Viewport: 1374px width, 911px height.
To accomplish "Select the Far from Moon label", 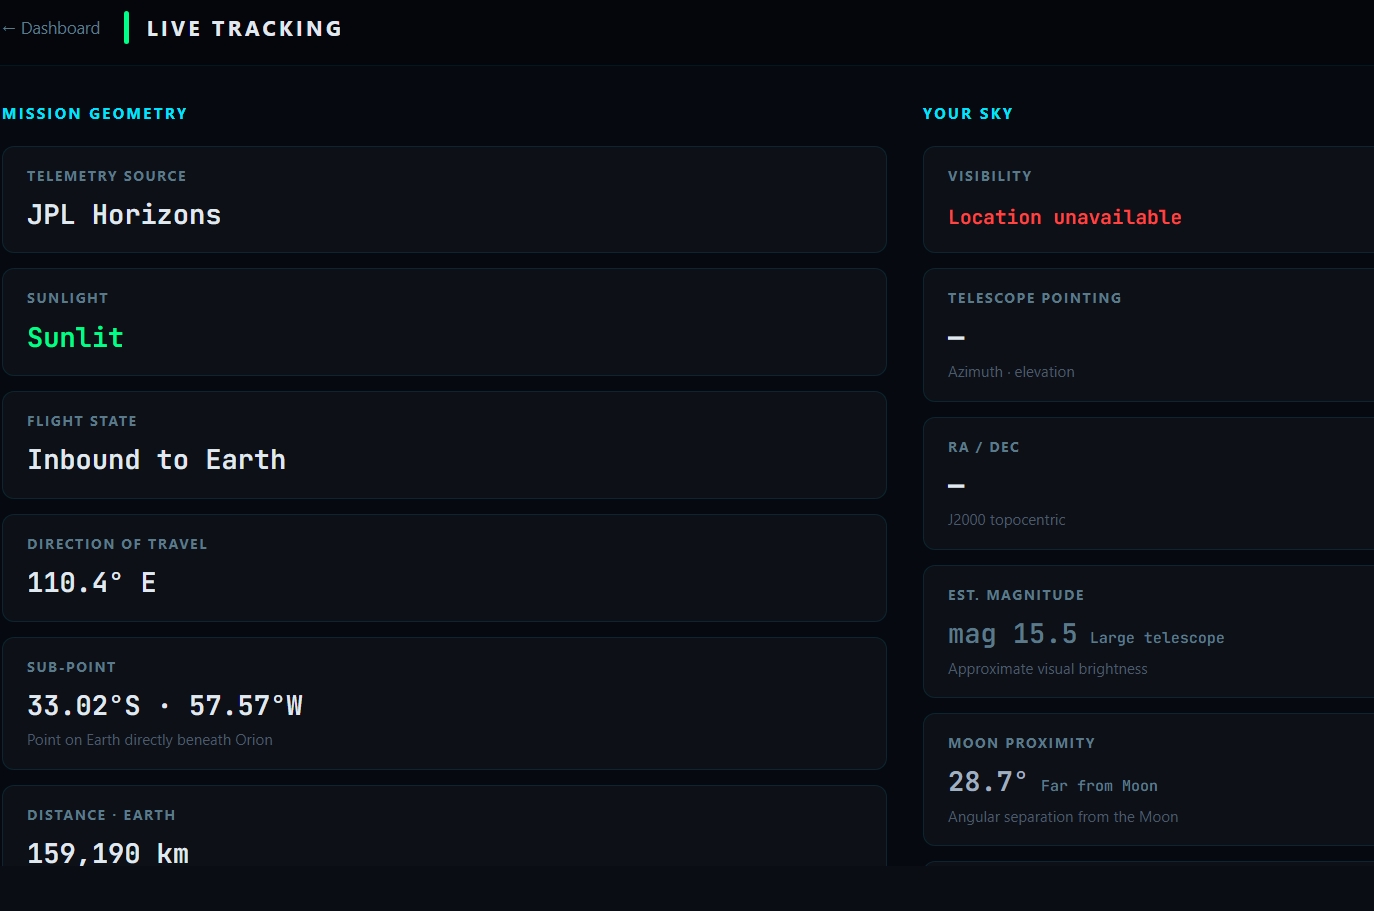I will tap(1099, 786).
